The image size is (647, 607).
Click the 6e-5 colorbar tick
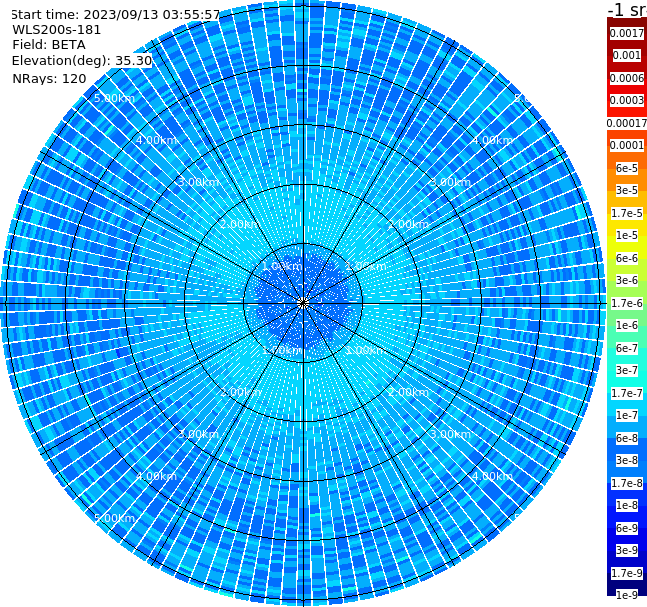pyautogui.click(x=627, y=168)
